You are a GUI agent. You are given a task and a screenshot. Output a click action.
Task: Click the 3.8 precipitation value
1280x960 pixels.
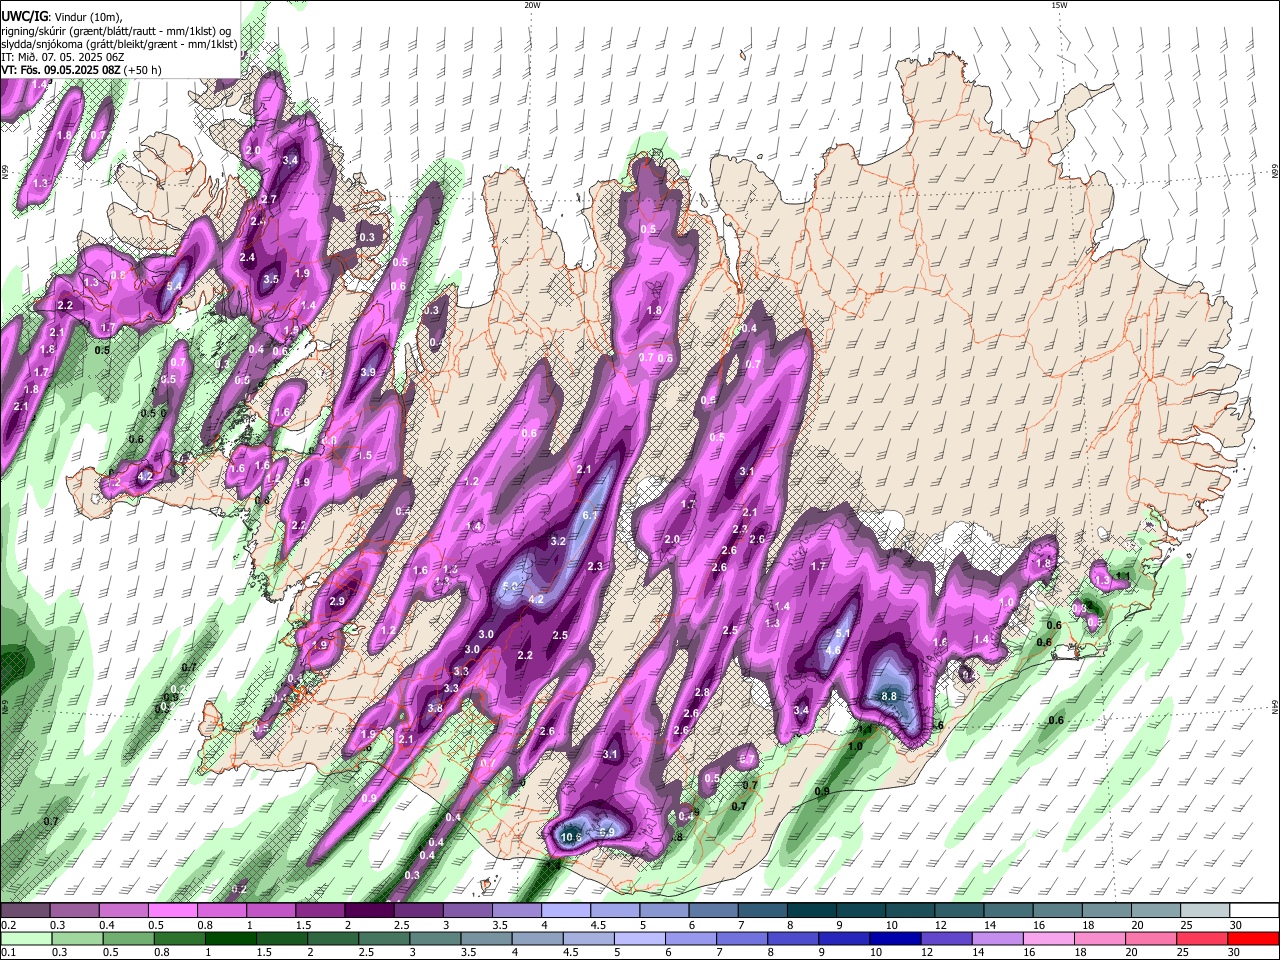click(x=435, y=709)
